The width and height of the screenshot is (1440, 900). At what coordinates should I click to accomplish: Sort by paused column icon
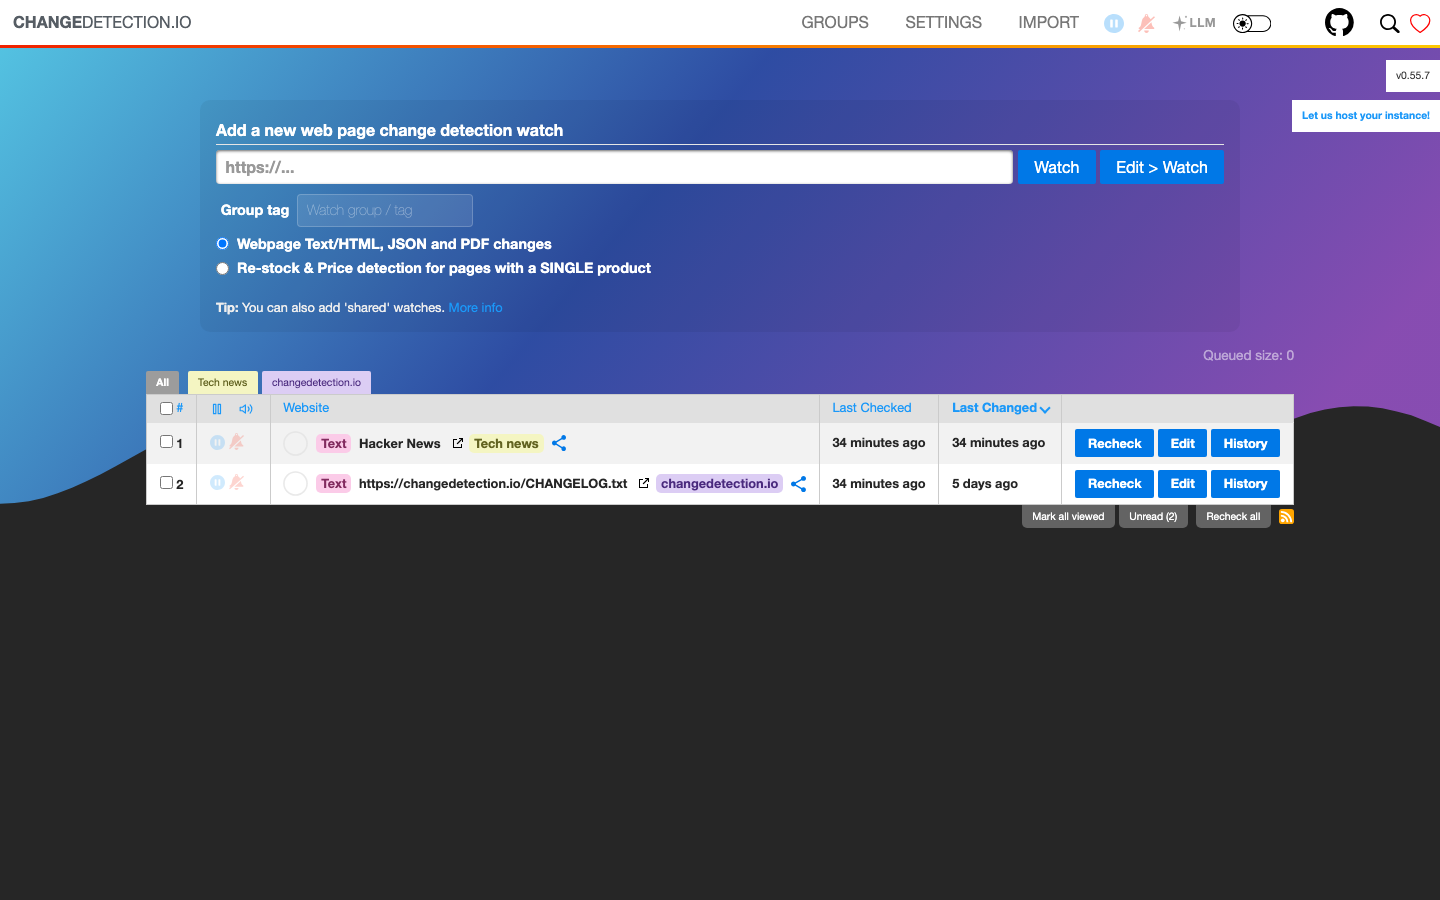[217, 409]
